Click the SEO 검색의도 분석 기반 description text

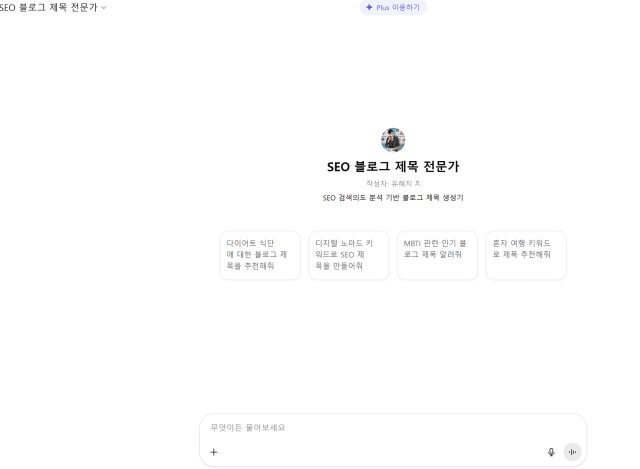click(x=393, y=198)
